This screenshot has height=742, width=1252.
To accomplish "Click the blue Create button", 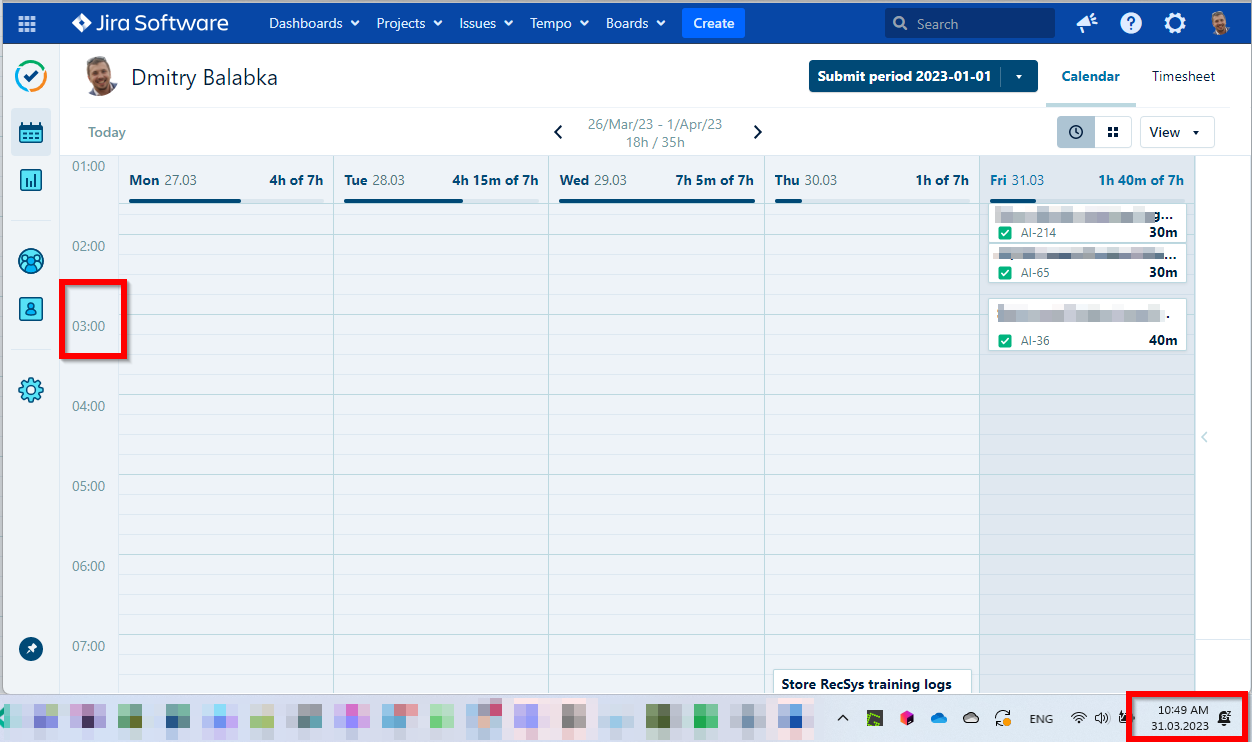I will [x=713, y=23].
